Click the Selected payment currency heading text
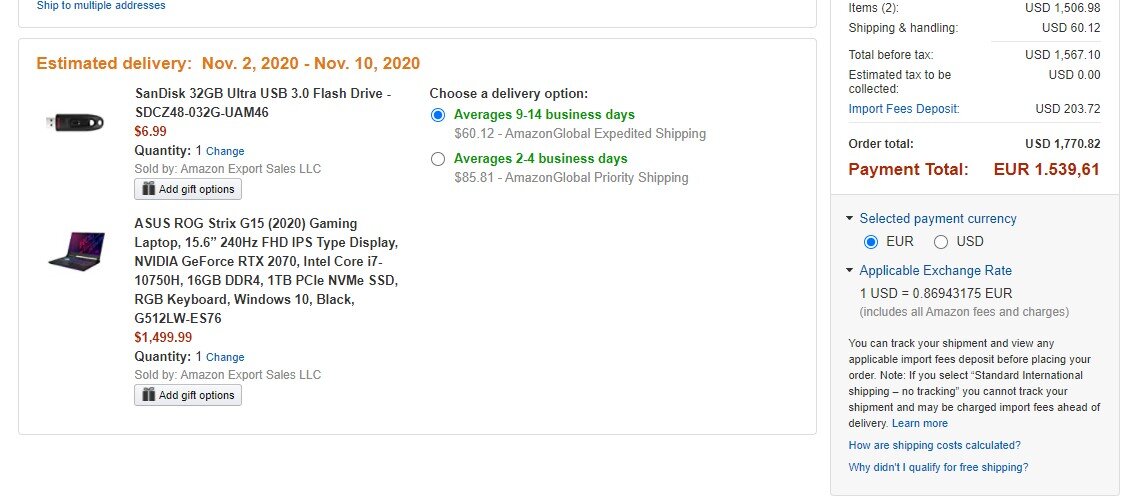 (x=938, y=219)
